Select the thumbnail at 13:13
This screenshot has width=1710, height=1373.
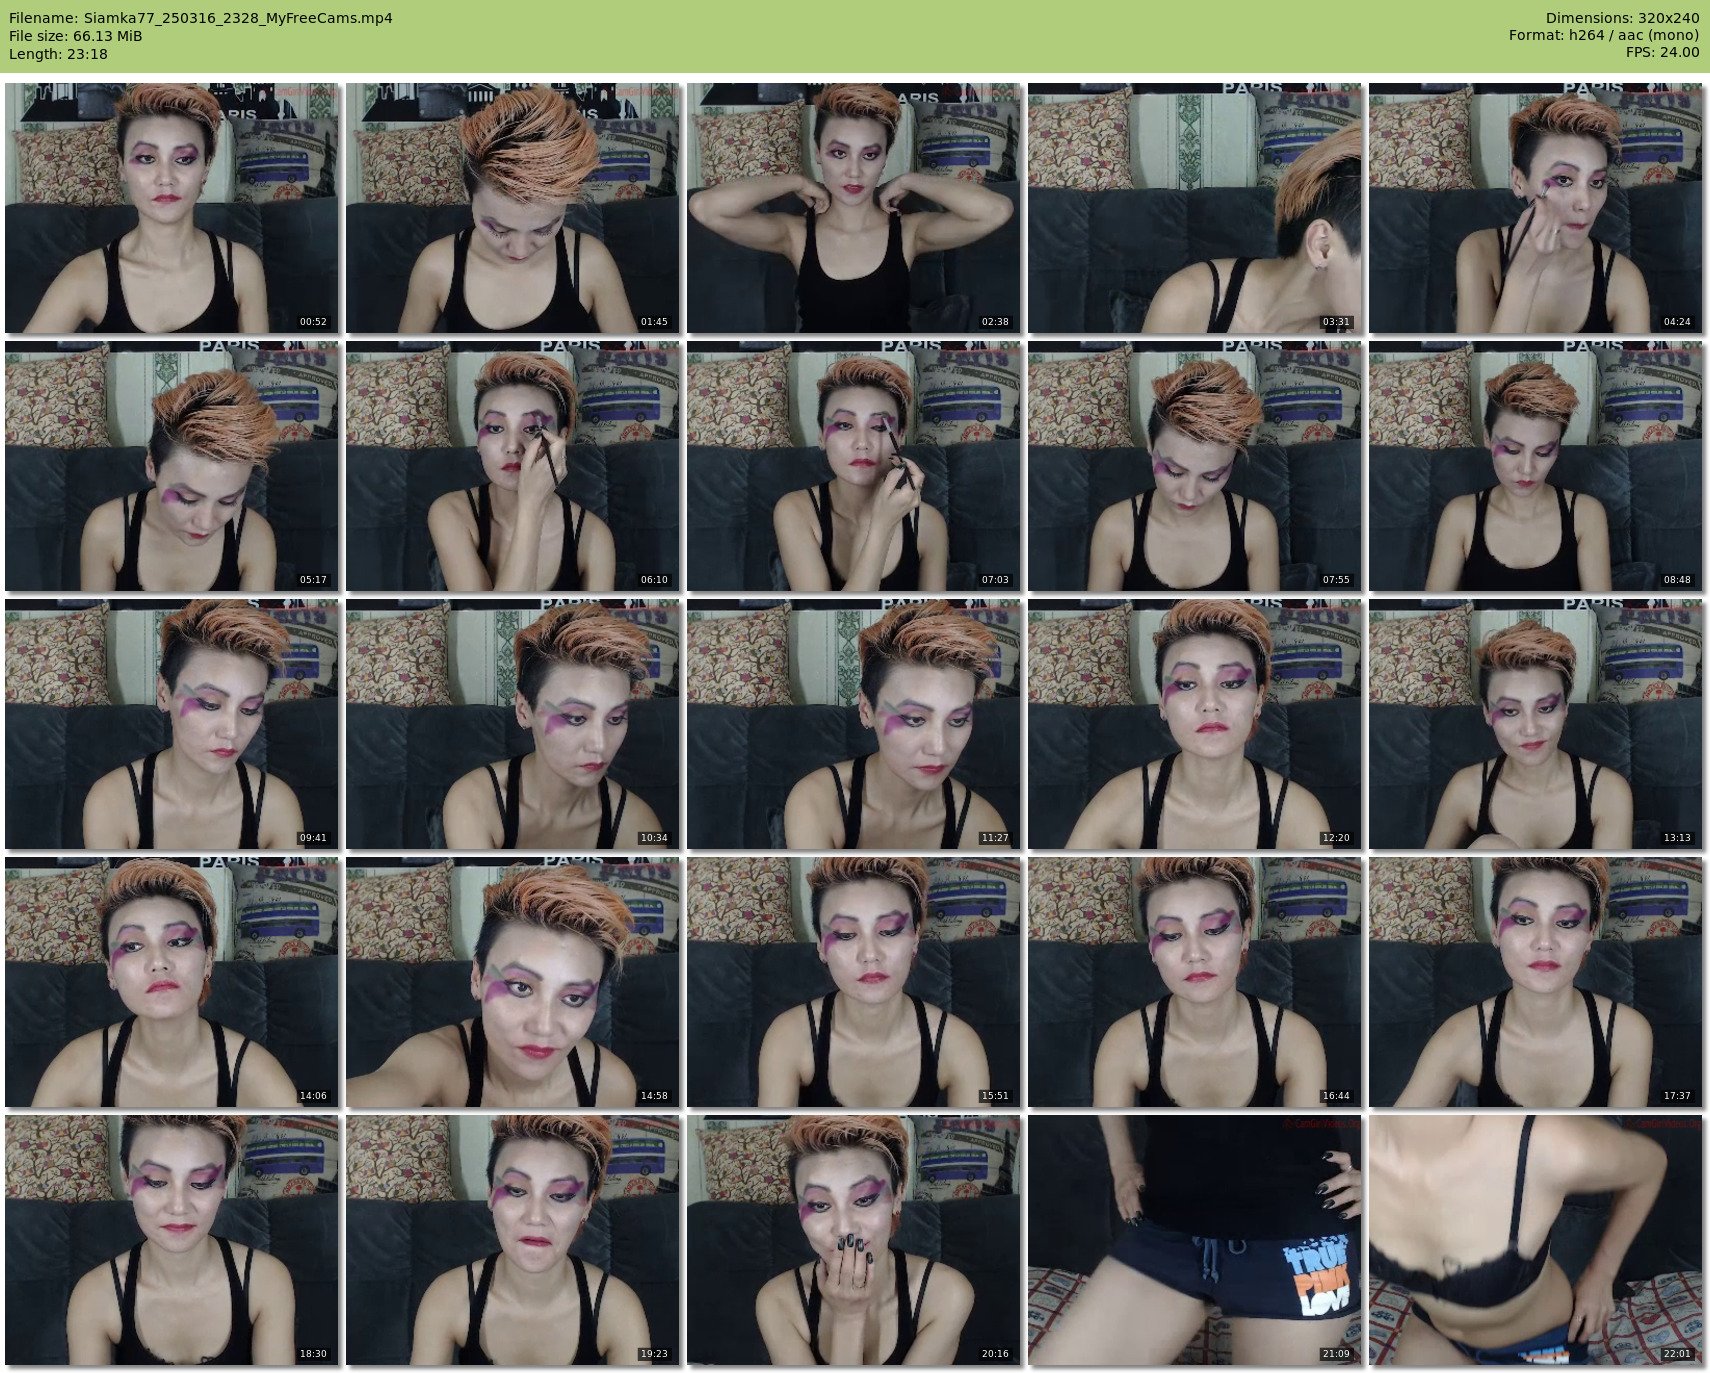tap(1536, 724)
